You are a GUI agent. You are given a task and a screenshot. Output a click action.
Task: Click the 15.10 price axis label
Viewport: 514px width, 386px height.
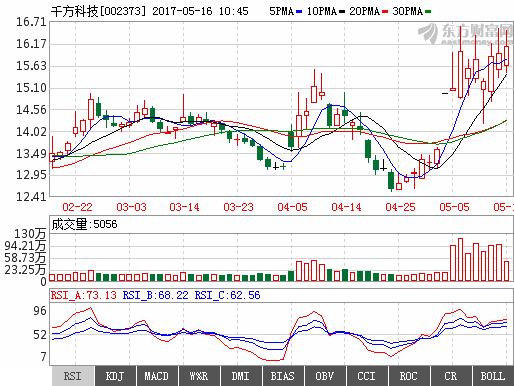pos(31,88)
